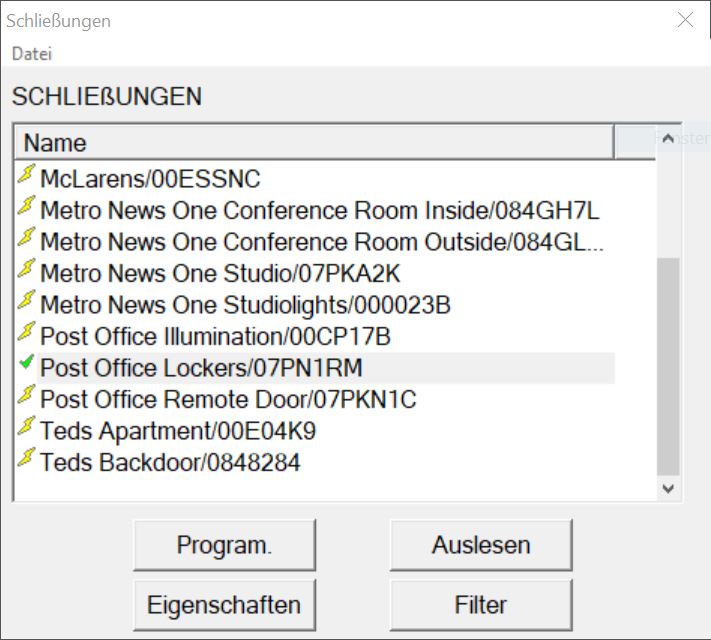Click the green checkmark beside Post Office Lockers
Viewport: 711px width, 640px height.
(27, 366)
